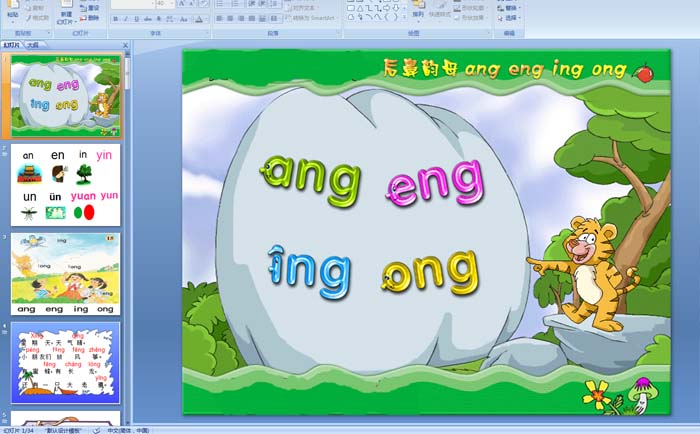Click the blue 'ing' text on the slide
The image size is (700, 434).
coord(309,272)
